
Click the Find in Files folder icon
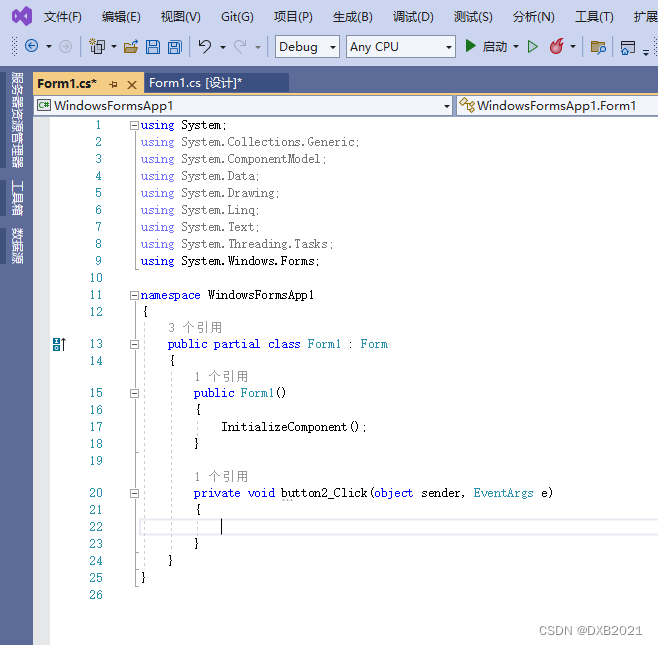tap(598, 47)
